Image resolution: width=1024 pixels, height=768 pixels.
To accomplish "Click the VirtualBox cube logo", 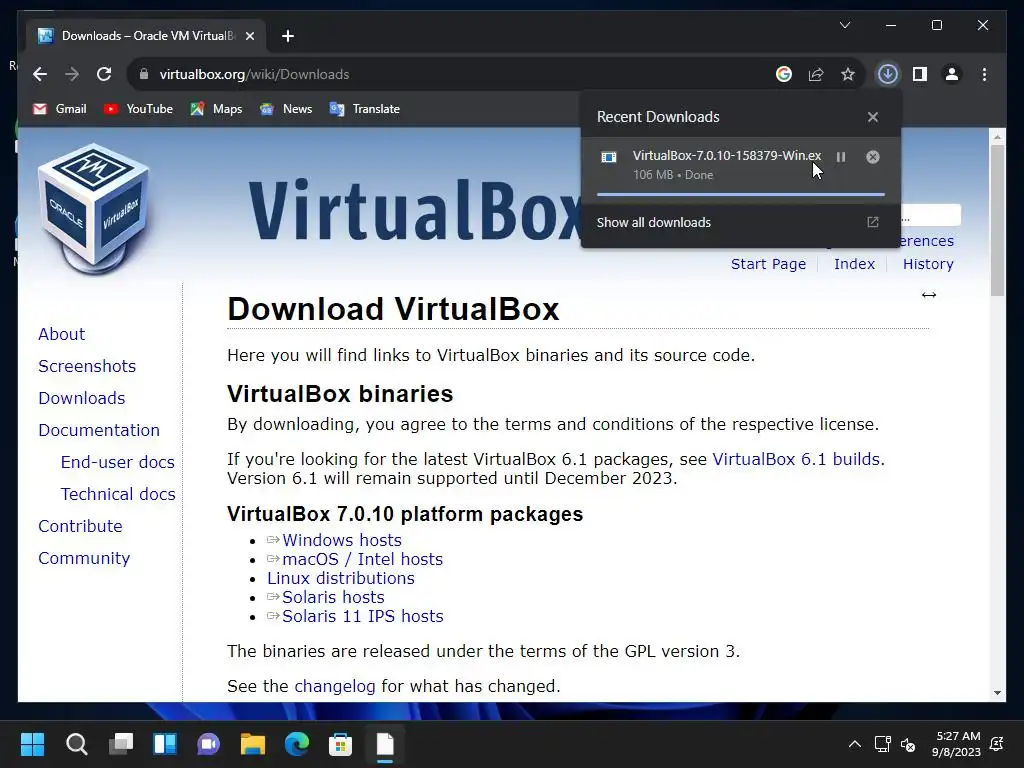I will click(x=94, y=208).
